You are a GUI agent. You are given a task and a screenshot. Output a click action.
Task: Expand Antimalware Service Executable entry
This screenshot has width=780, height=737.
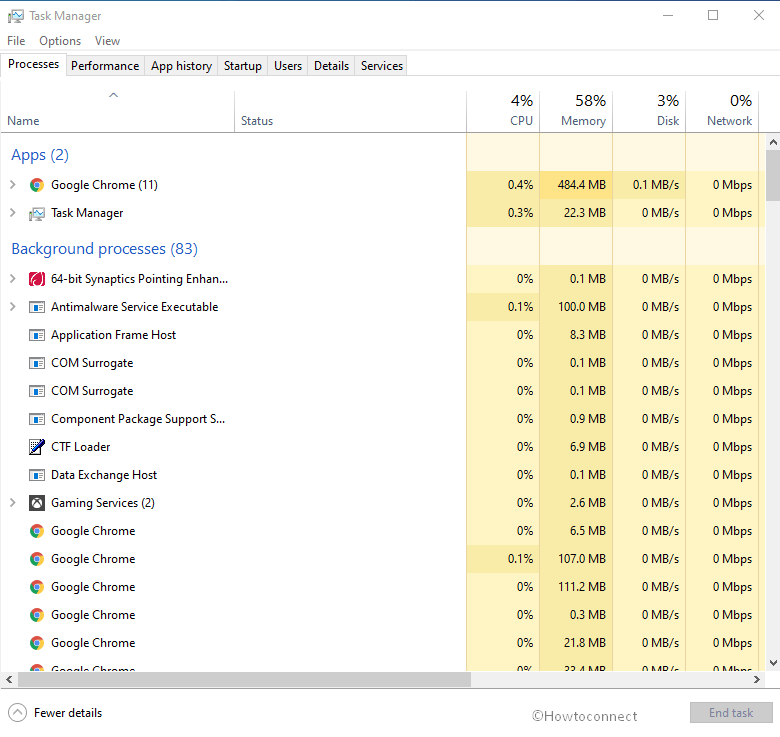pyautogui.click(x=13, y=307)
